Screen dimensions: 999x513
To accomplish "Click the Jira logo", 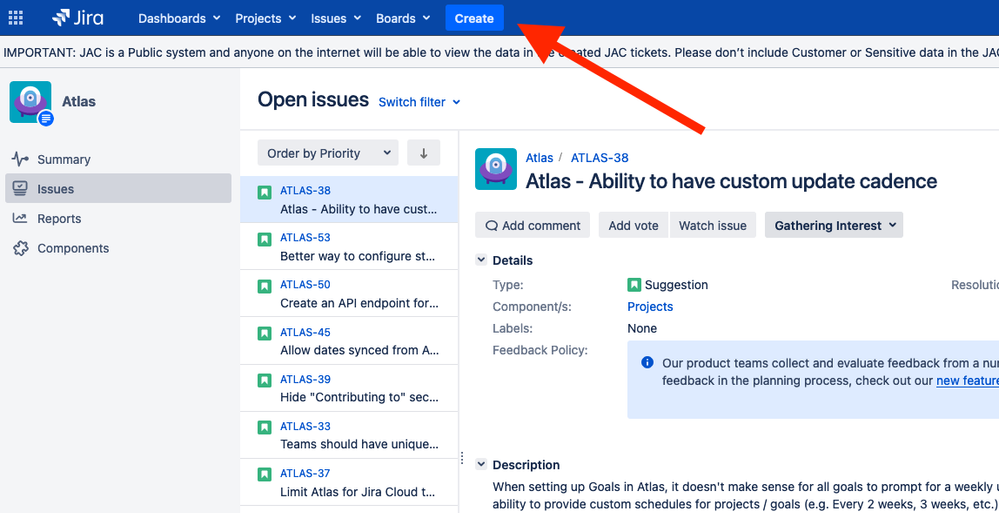I will pyautogui.click(x=77, y=18).
